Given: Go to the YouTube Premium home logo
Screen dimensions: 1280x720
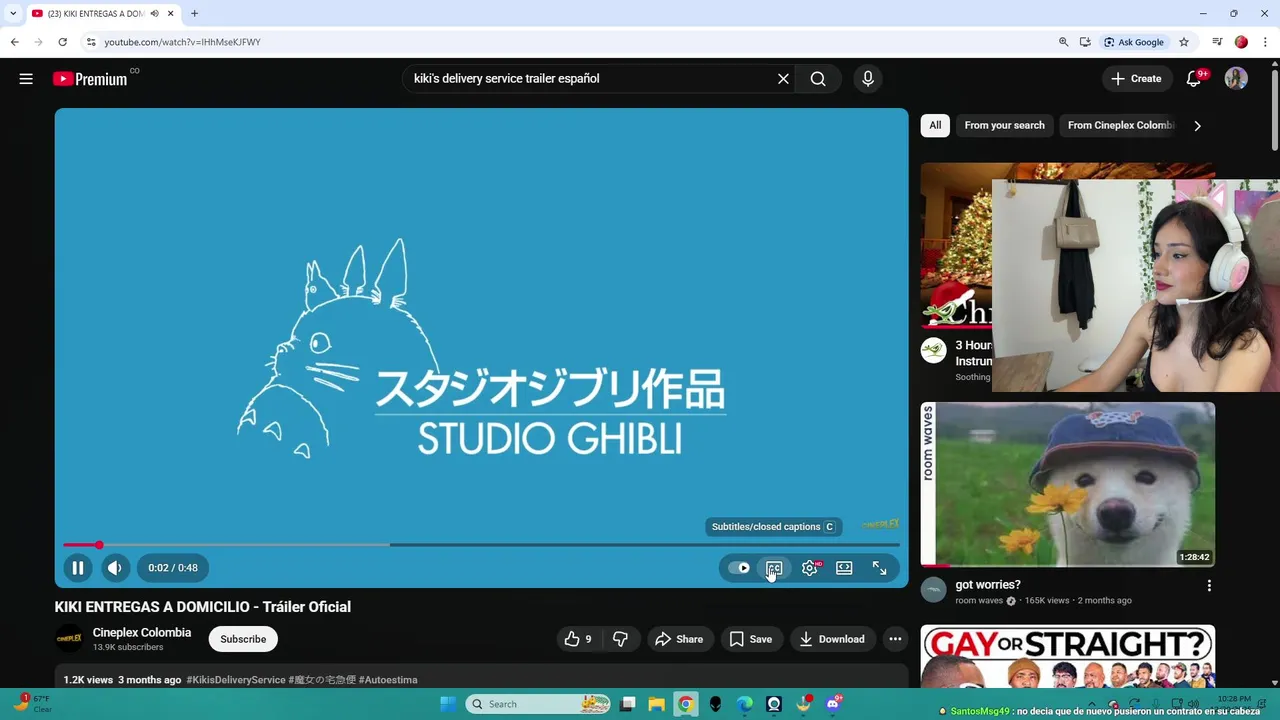Looking at the screenshot, I should [x=90, y=79].
